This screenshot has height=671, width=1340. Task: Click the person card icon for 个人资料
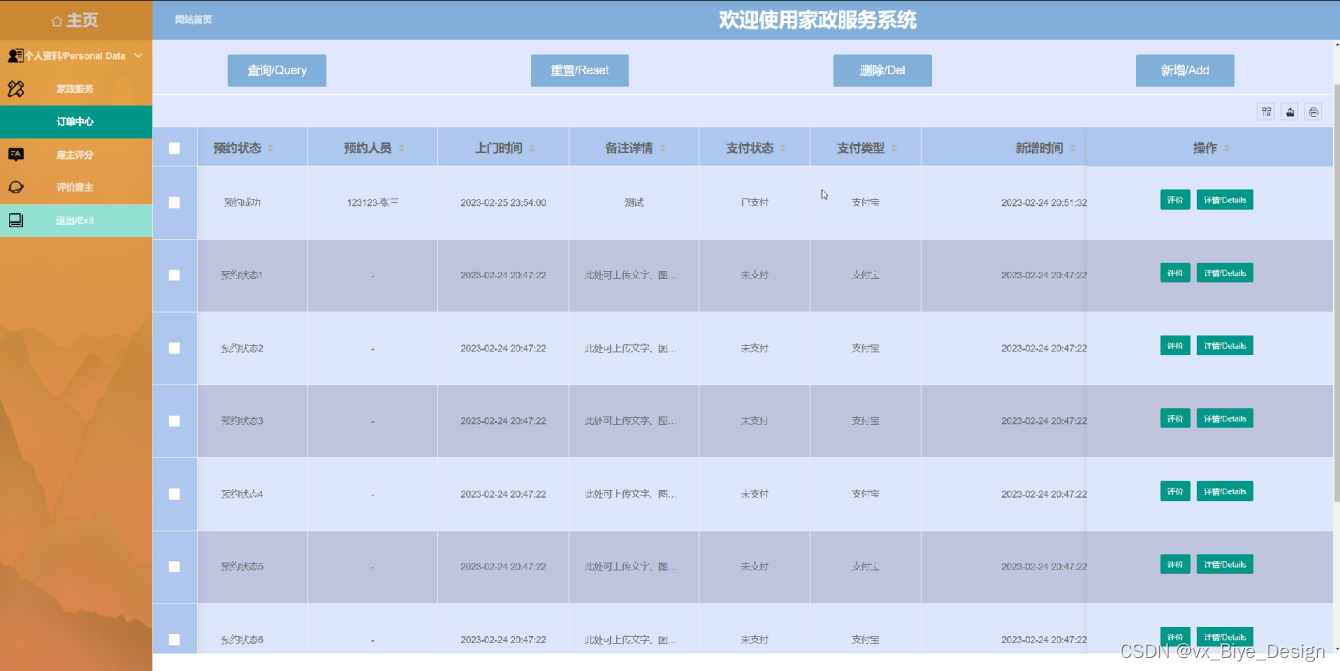[x=15, y=56]
